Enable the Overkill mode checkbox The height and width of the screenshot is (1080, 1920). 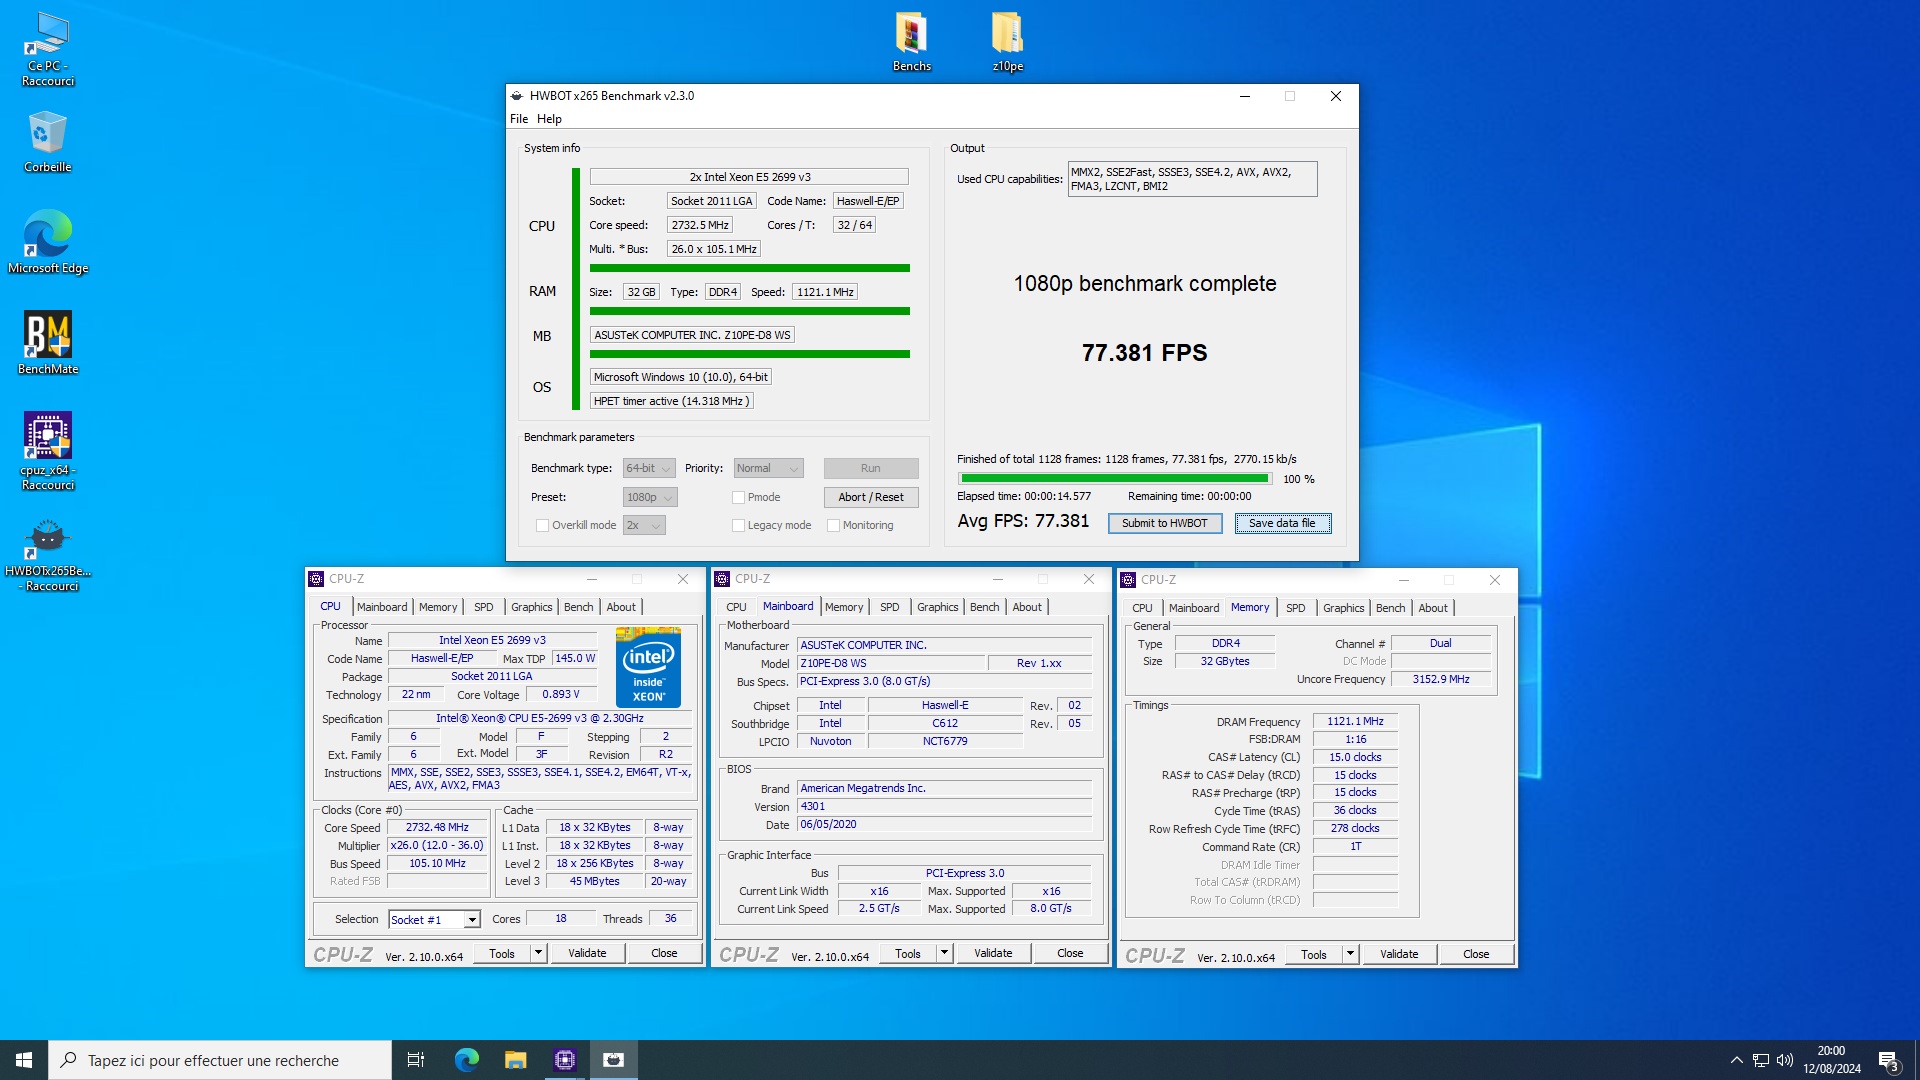coord(542,525)
